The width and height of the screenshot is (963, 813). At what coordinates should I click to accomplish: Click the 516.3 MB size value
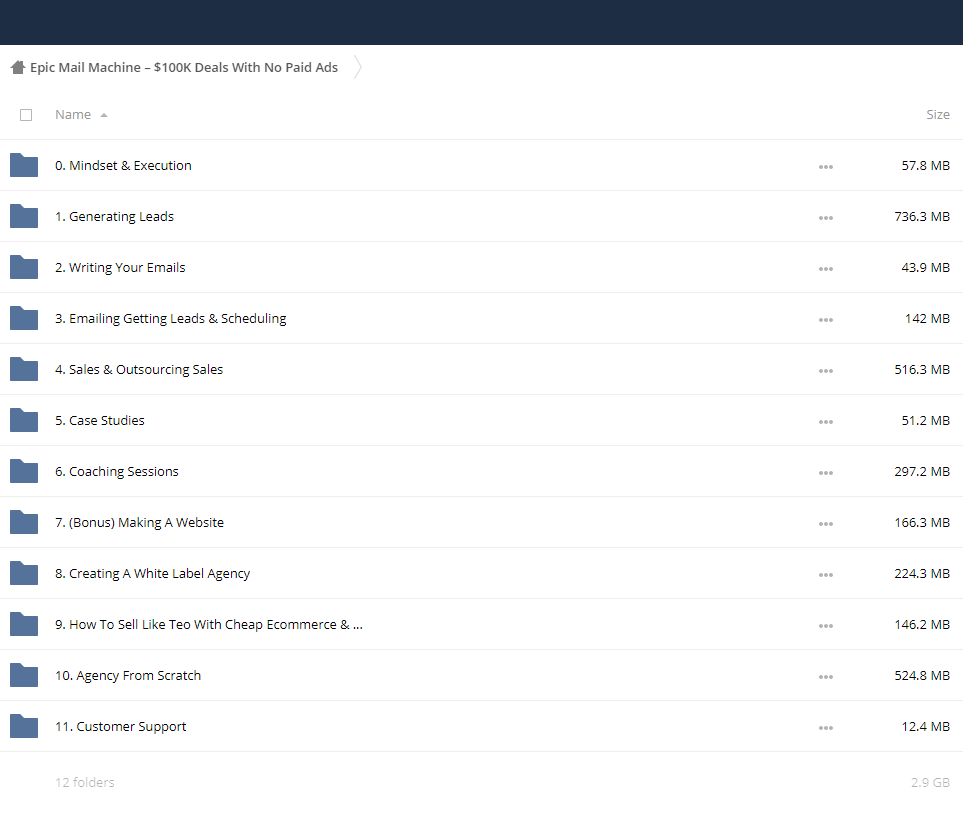(x=922, y=370)
